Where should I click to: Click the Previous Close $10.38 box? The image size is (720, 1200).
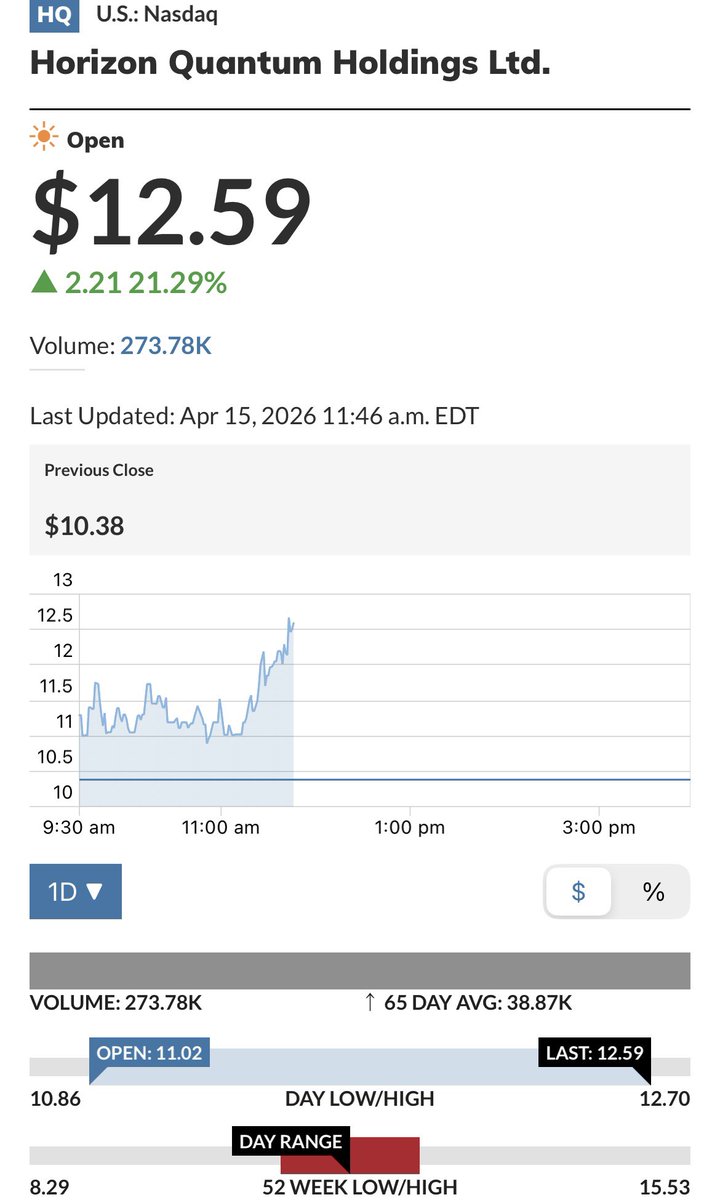click(360, 500)
